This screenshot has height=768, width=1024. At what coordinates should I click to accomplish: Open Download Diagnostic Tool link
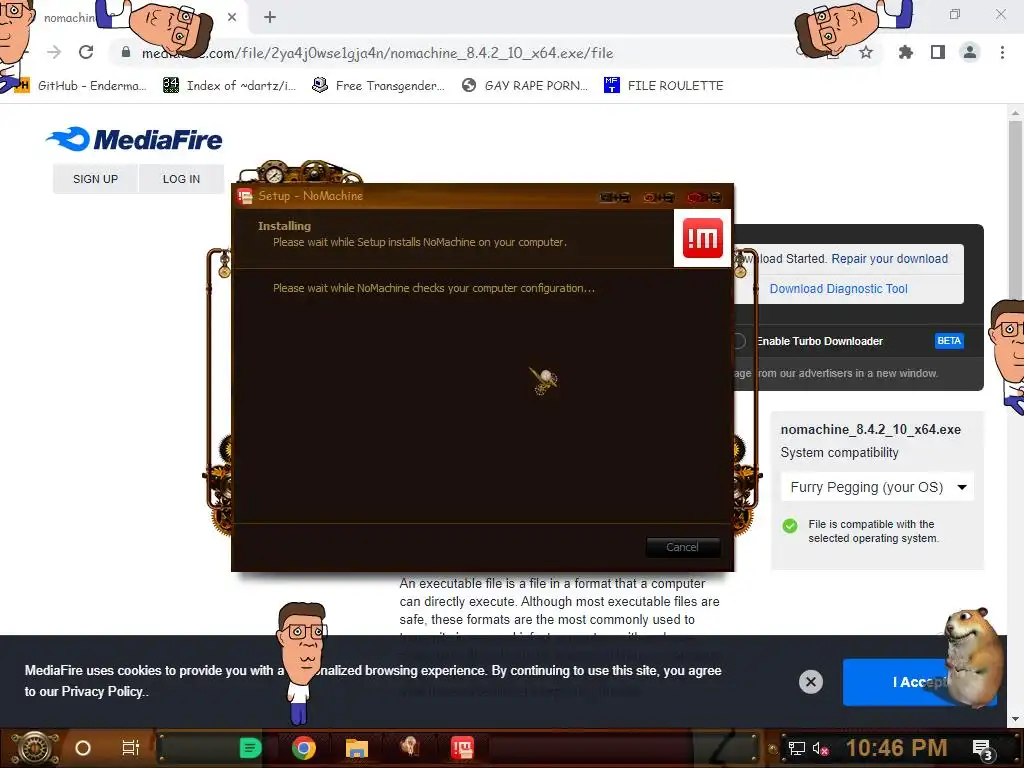tap(839, 289)
